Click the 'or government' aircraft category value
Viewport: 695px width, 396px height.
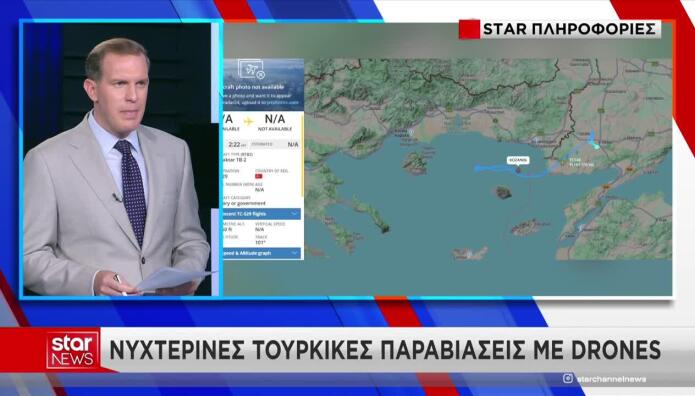(x=245, y=204)
